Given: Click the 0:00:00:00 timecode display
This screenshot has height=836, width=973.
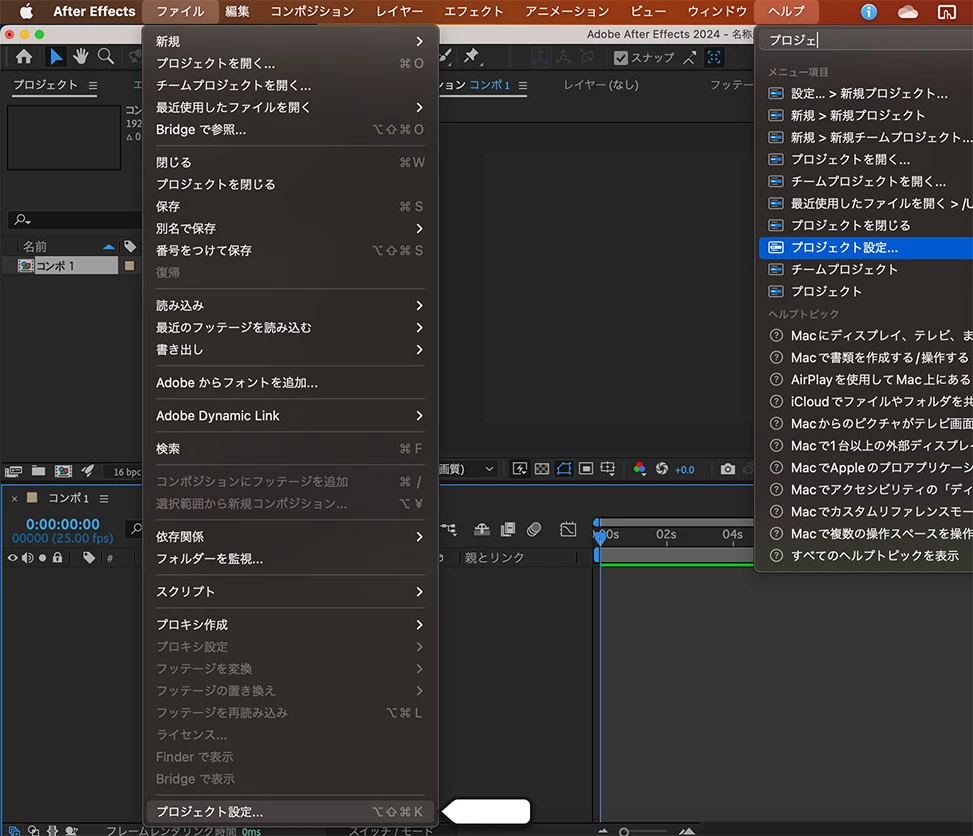Looking at the screenshot, I should [63, 524].
